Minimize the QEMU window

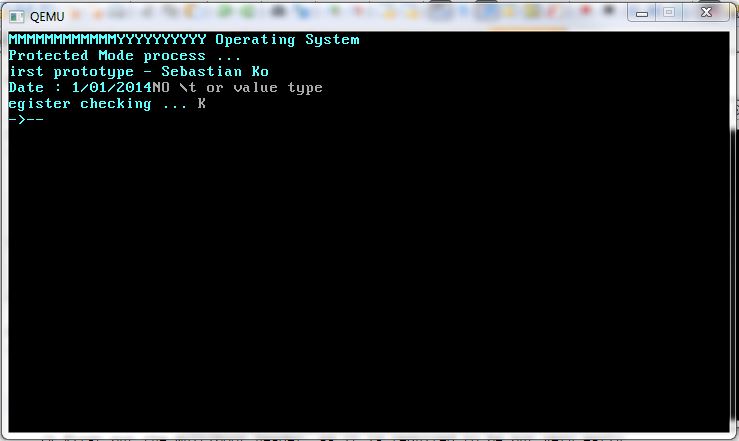pos(641,13)
